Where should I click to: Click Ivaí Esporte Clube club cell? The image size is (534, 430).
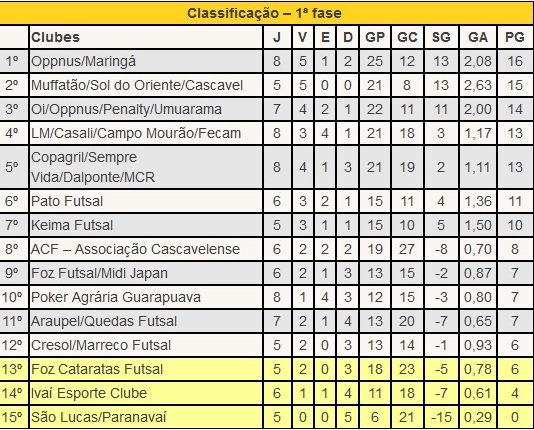point(146,393)
